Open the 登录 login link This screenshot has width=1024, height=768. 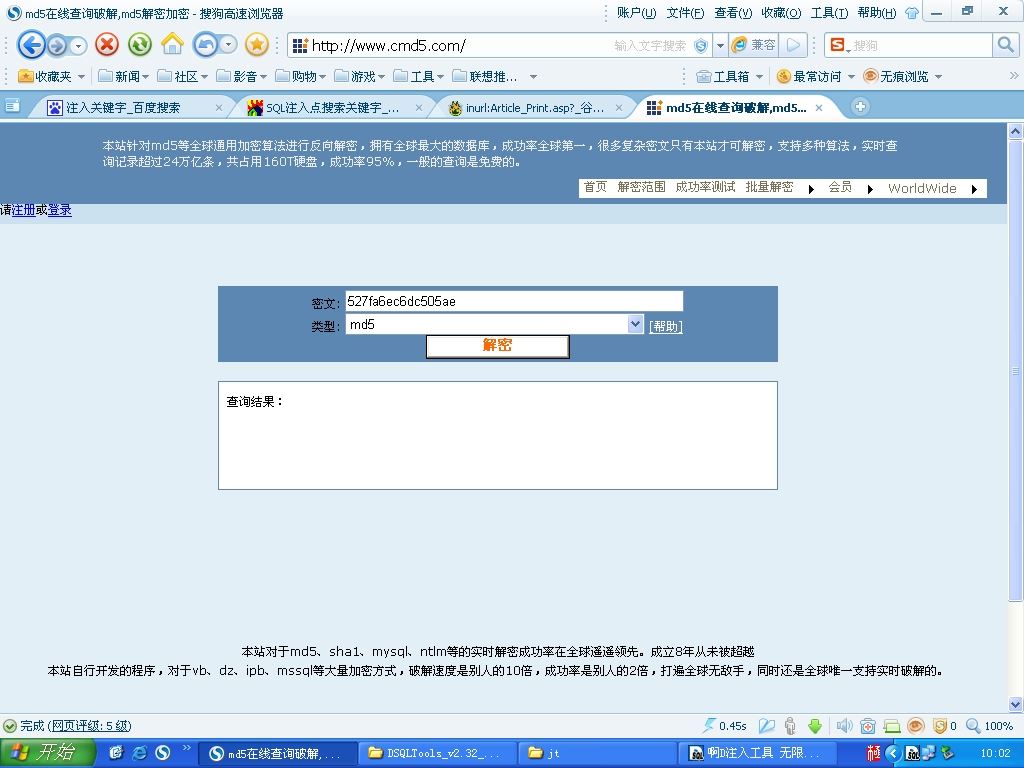click(x=59, y=210)
